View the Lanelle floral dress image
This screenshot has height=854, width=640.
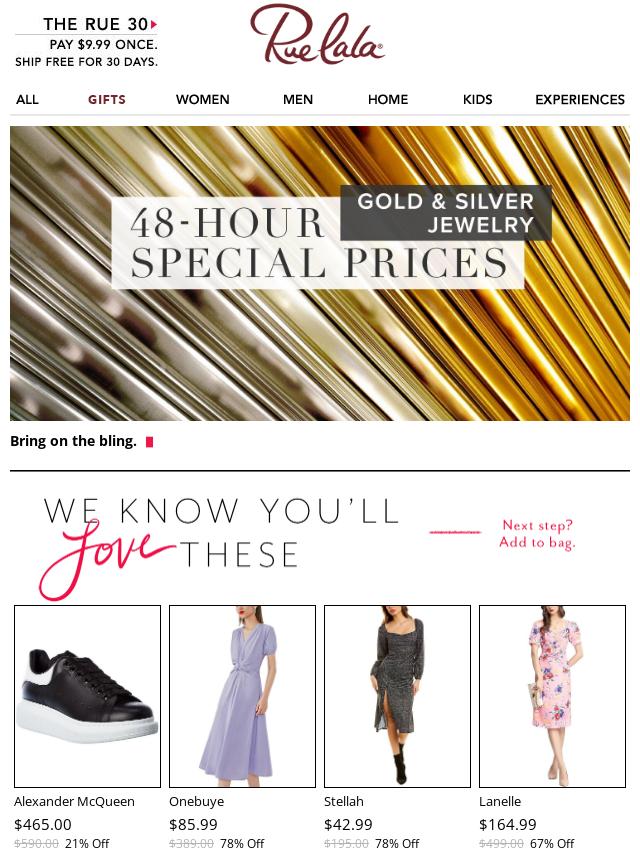click(552, 696)
